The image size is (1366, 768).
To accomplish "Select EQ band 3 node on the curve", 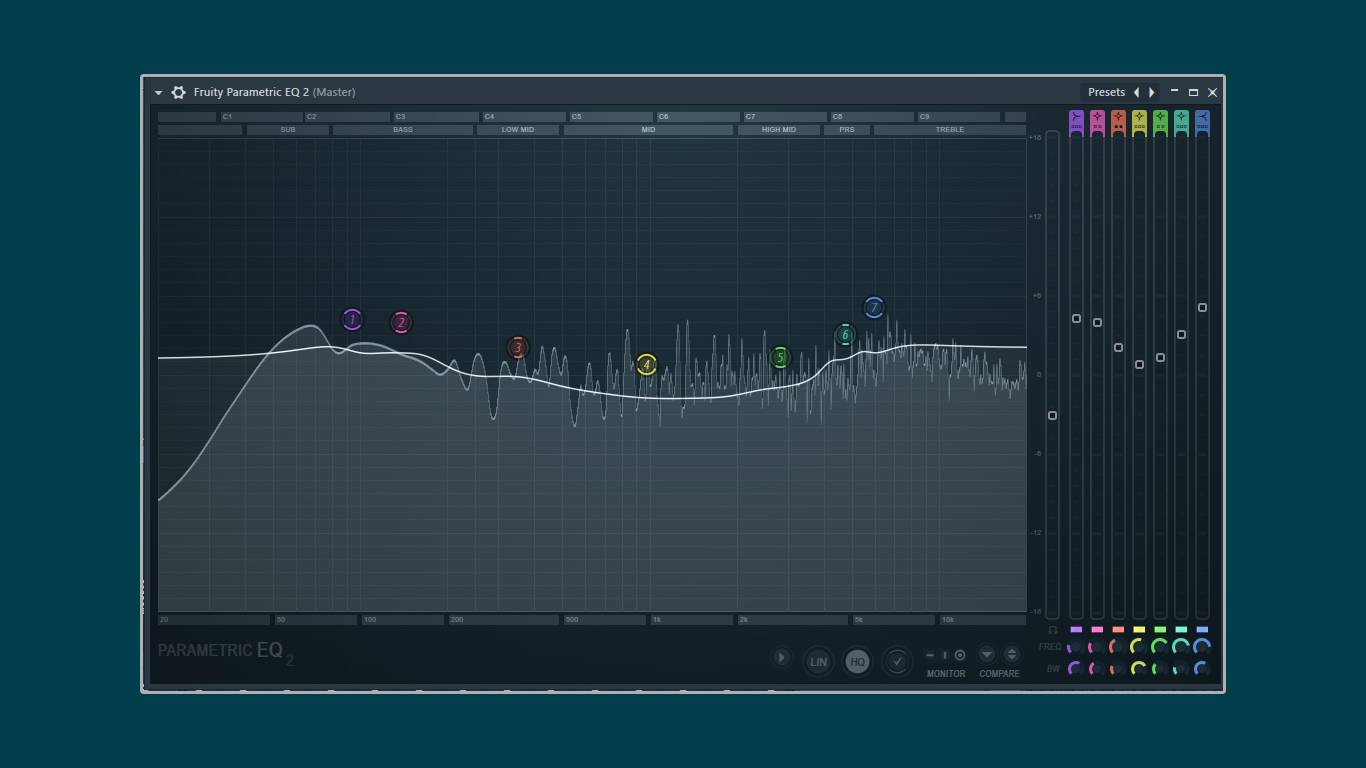I will click(517, 347).
